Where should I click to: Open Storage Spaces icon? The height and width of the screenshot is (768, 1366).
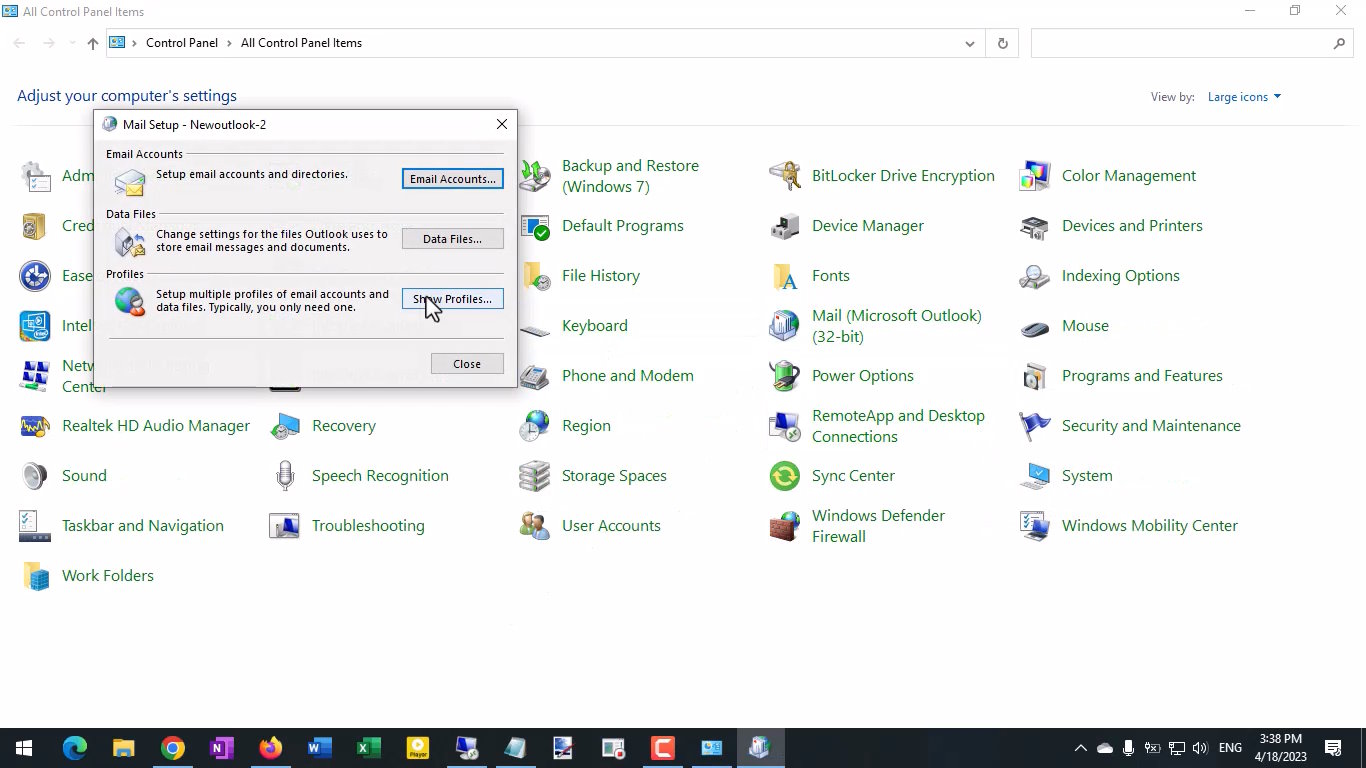click(x=535, y=476)
